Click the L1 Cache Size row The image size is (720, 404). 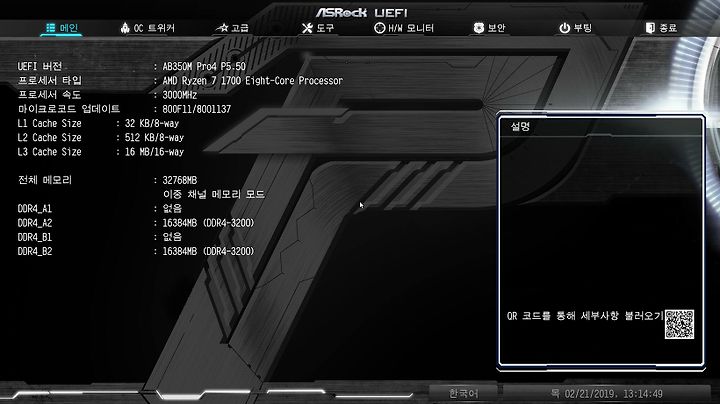98,123
